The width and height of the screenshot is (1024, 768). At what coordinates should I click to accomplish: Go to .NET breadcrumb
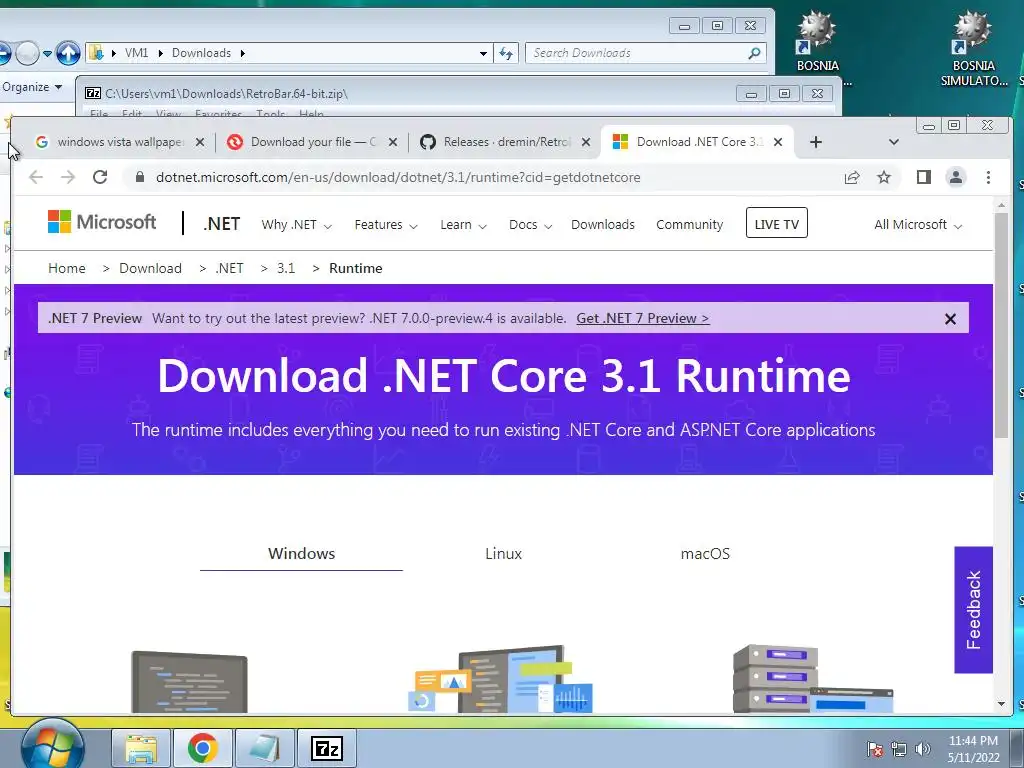coord(229,268)
